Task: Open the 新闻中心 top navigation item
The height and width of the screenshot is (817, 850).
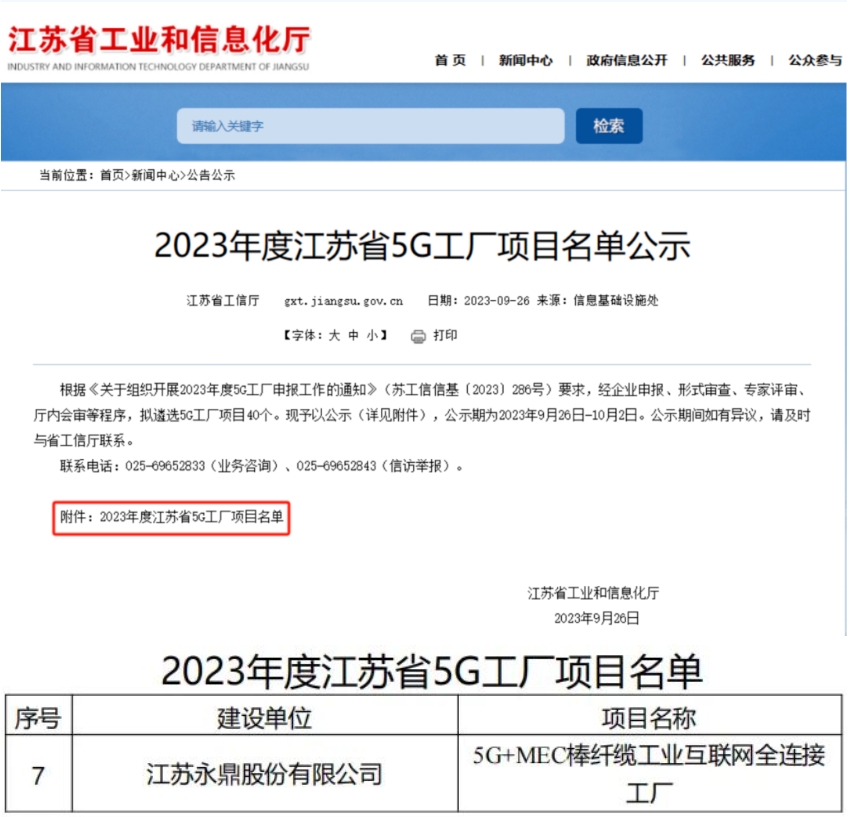Action: (x=525, y=60)
